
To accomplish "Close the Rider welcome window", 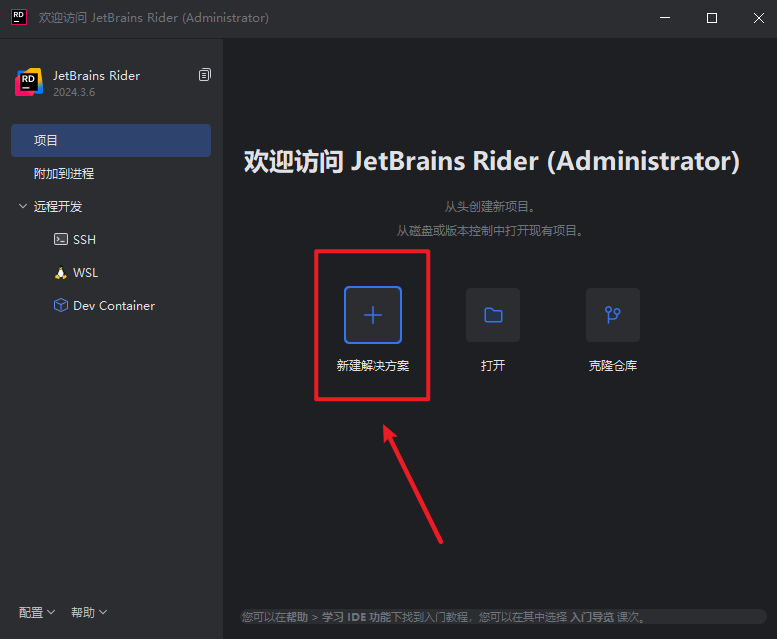I will pyautogui.click(x=759, y=18).
